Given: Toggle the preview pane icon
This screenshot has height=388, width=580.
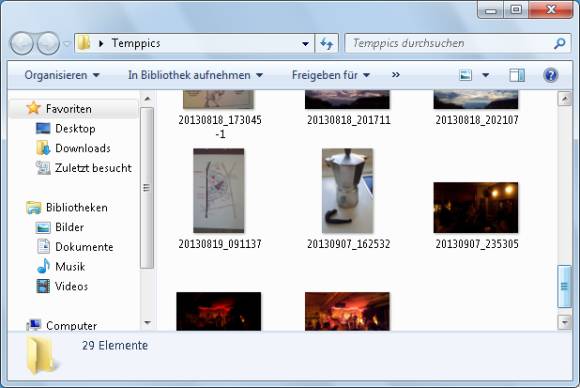Looking at the screenshot, I should [x=517, y=75].
